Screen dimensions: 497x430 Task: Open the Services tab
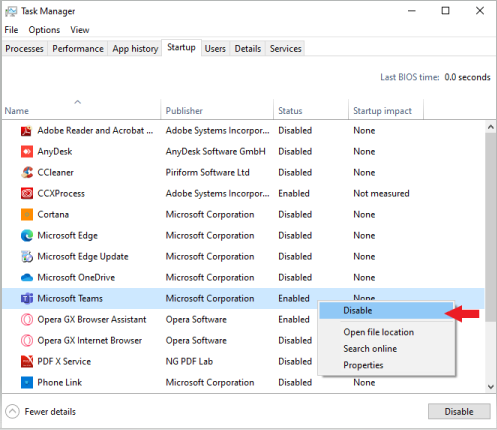point(285,49)
